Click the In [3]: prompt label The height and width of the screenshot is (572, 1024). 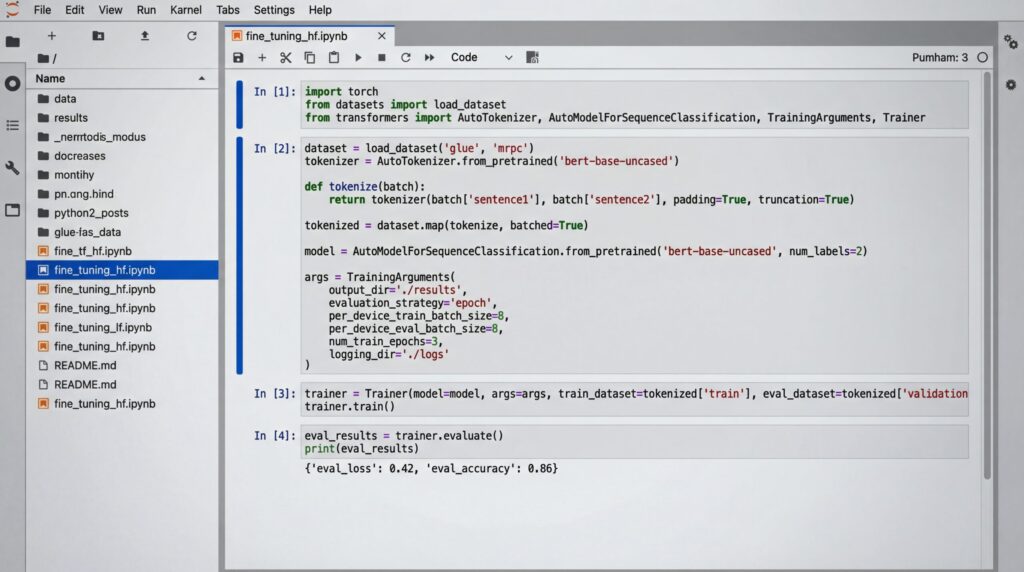pos(274,394)
